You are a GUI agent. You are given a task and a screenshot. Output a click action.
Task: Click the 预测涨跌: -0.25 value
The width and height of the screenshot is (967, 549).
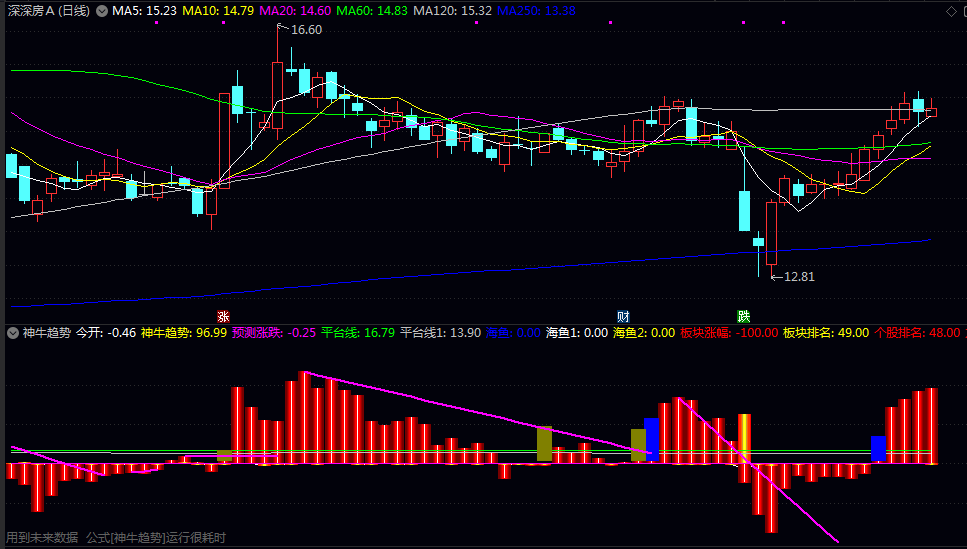coord(274,333)
